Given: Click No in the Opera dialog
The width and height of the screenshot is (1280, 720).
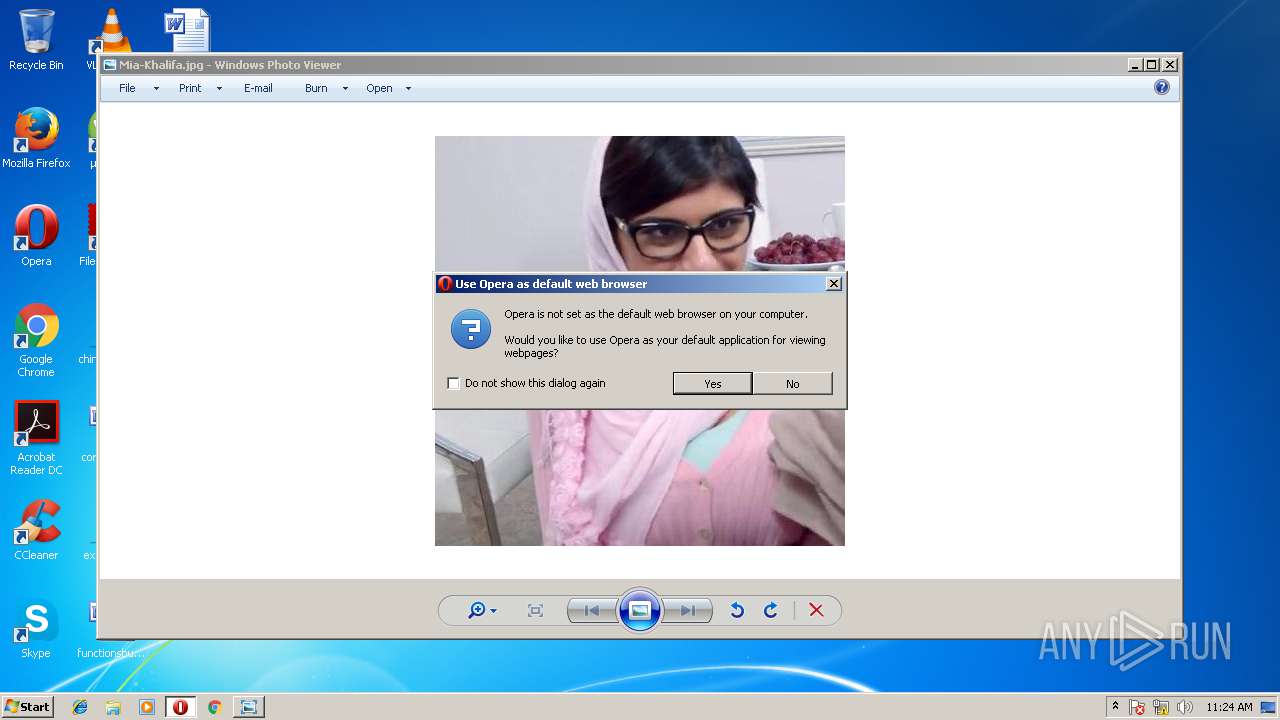Looking at the screenshot, I should [792, 383].
